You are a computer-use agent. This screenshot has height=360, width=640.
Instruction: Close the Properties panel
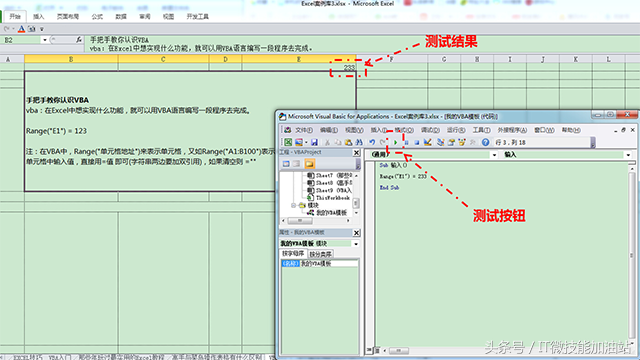(356, 232)
